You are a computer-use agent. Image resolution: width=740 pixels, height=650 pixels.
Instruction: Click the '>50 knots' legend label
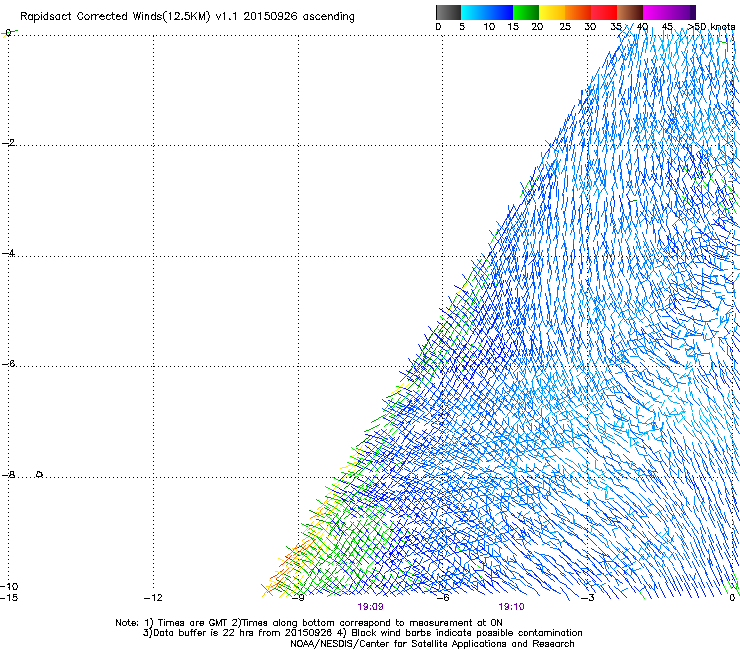pyautogui.click(x=711, y=27)
